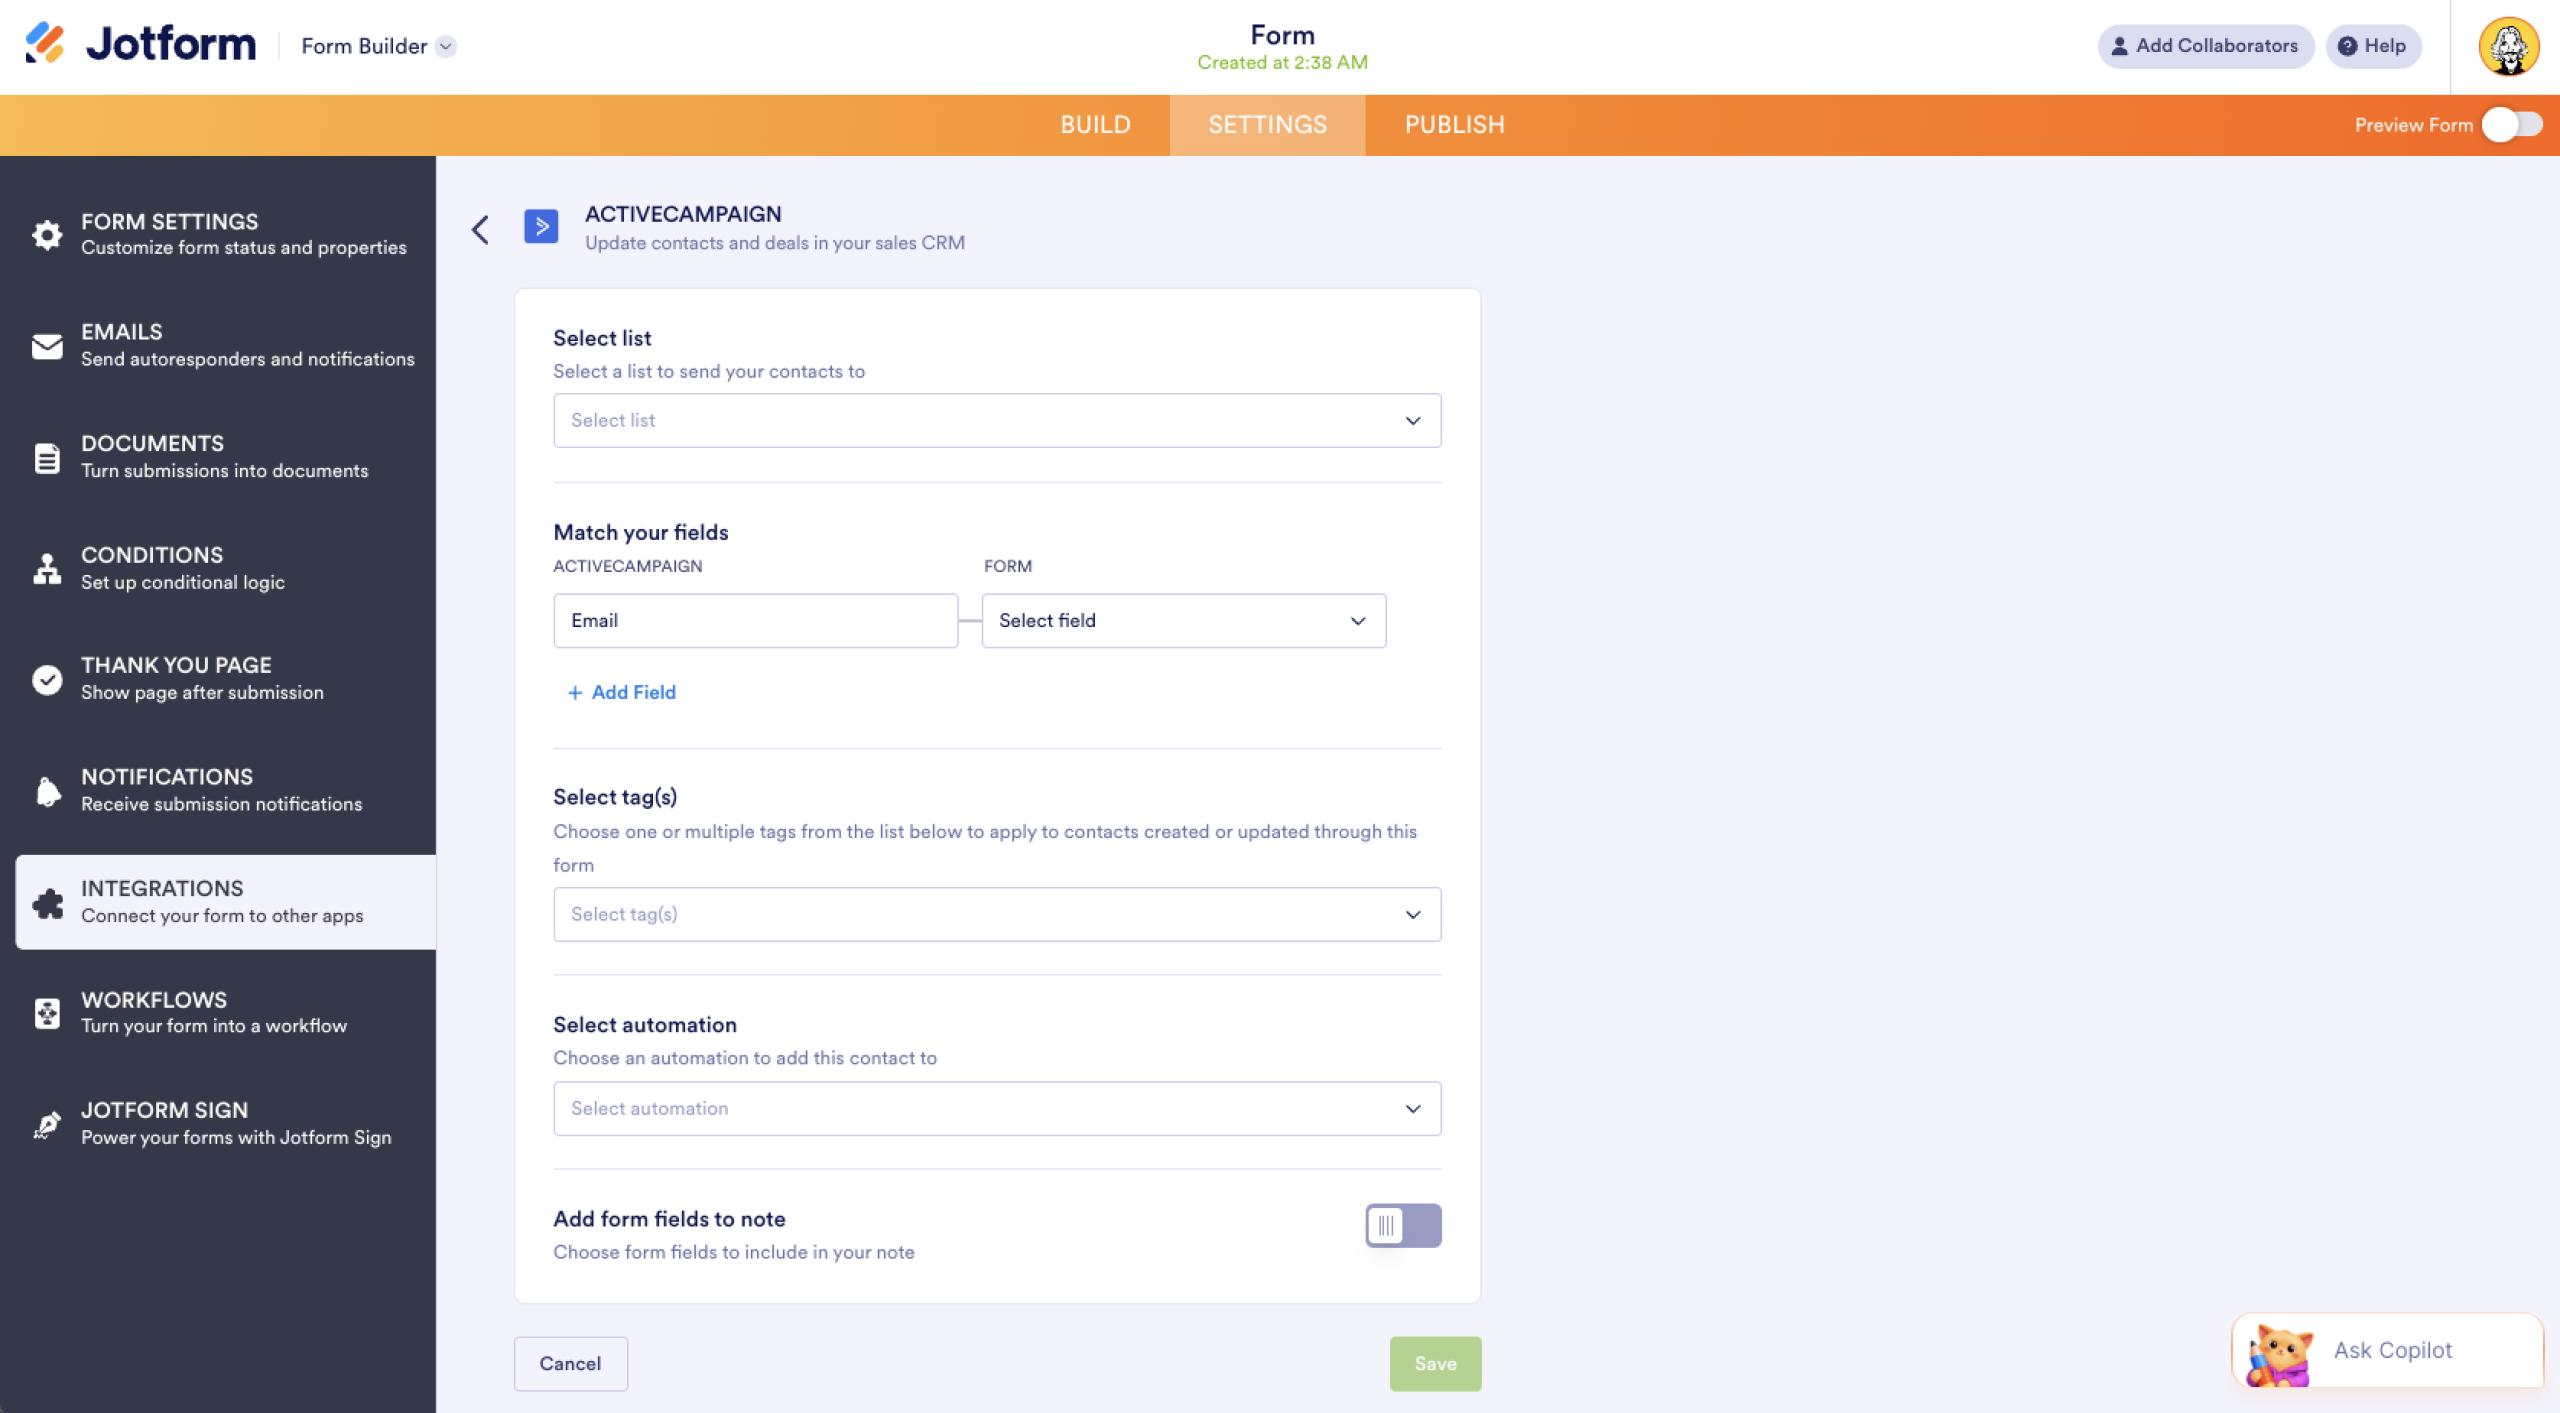Click the Form Settings gear icon
Image resolution: width=2560 pixels, height=1413 pixels.
(x=47, y=234)
